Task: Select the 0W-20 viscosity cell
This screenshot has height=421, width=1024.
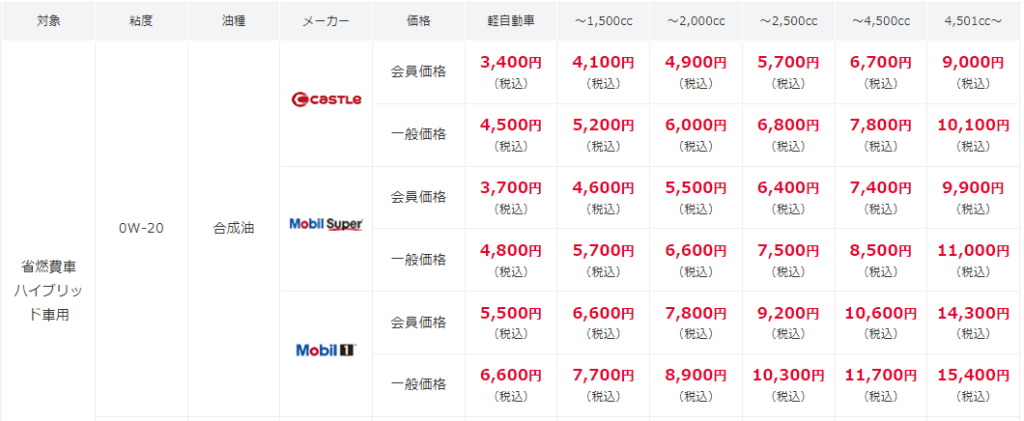Action: pyautogui.click(x=141, y=229)
